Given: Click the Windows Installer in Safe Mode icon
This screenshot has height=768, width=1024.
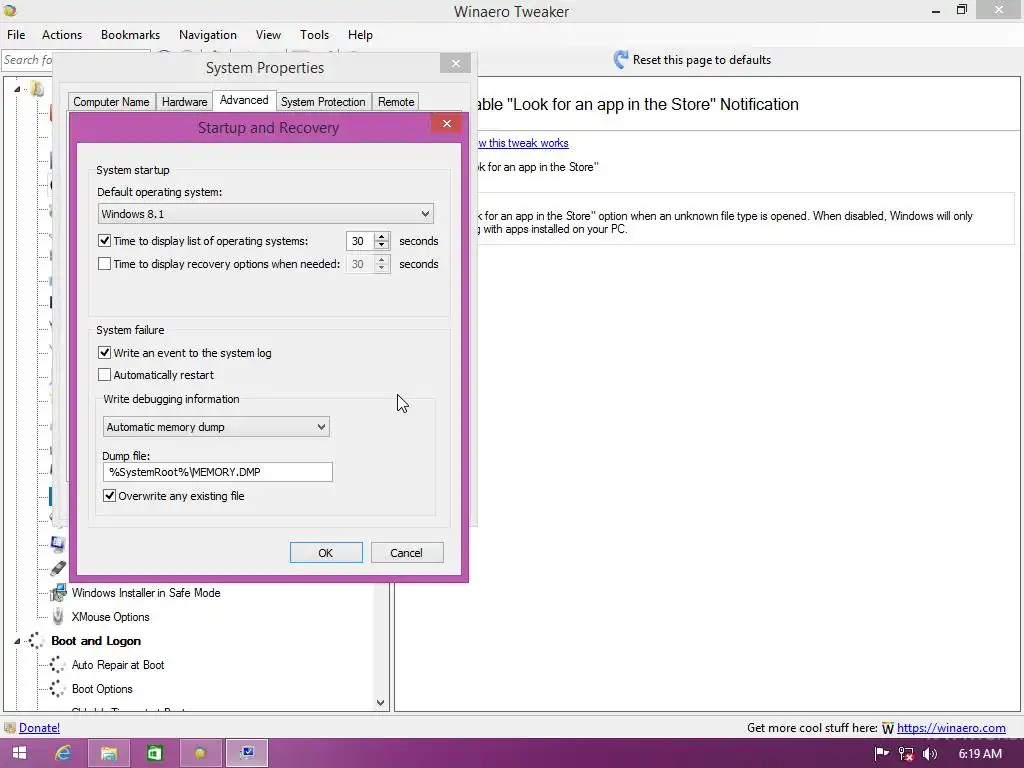Looking at the screenshot, I should click(58, 593).
